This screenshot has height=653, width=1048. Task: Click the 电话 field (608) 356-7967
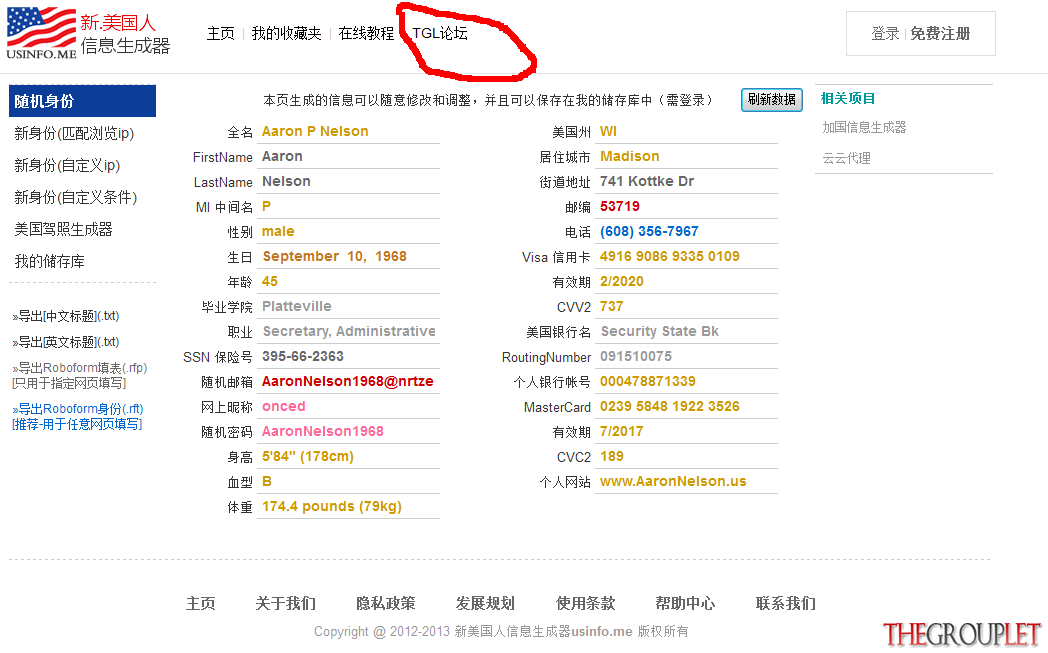[x=686, y=231]
